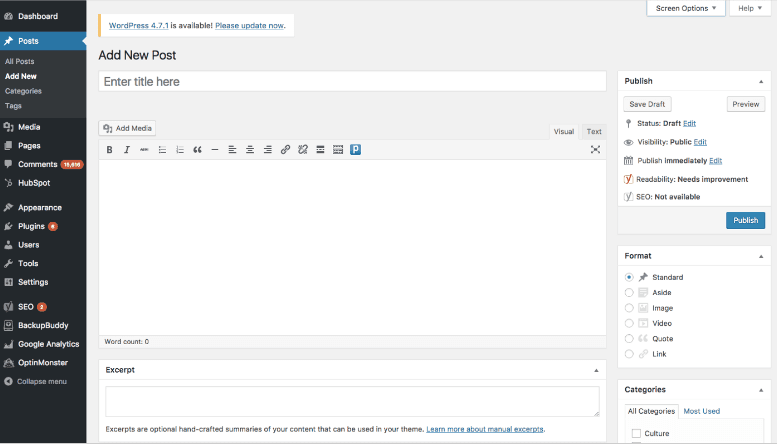
Task: Select the Aside post format
Action: (x=629, y=292)
